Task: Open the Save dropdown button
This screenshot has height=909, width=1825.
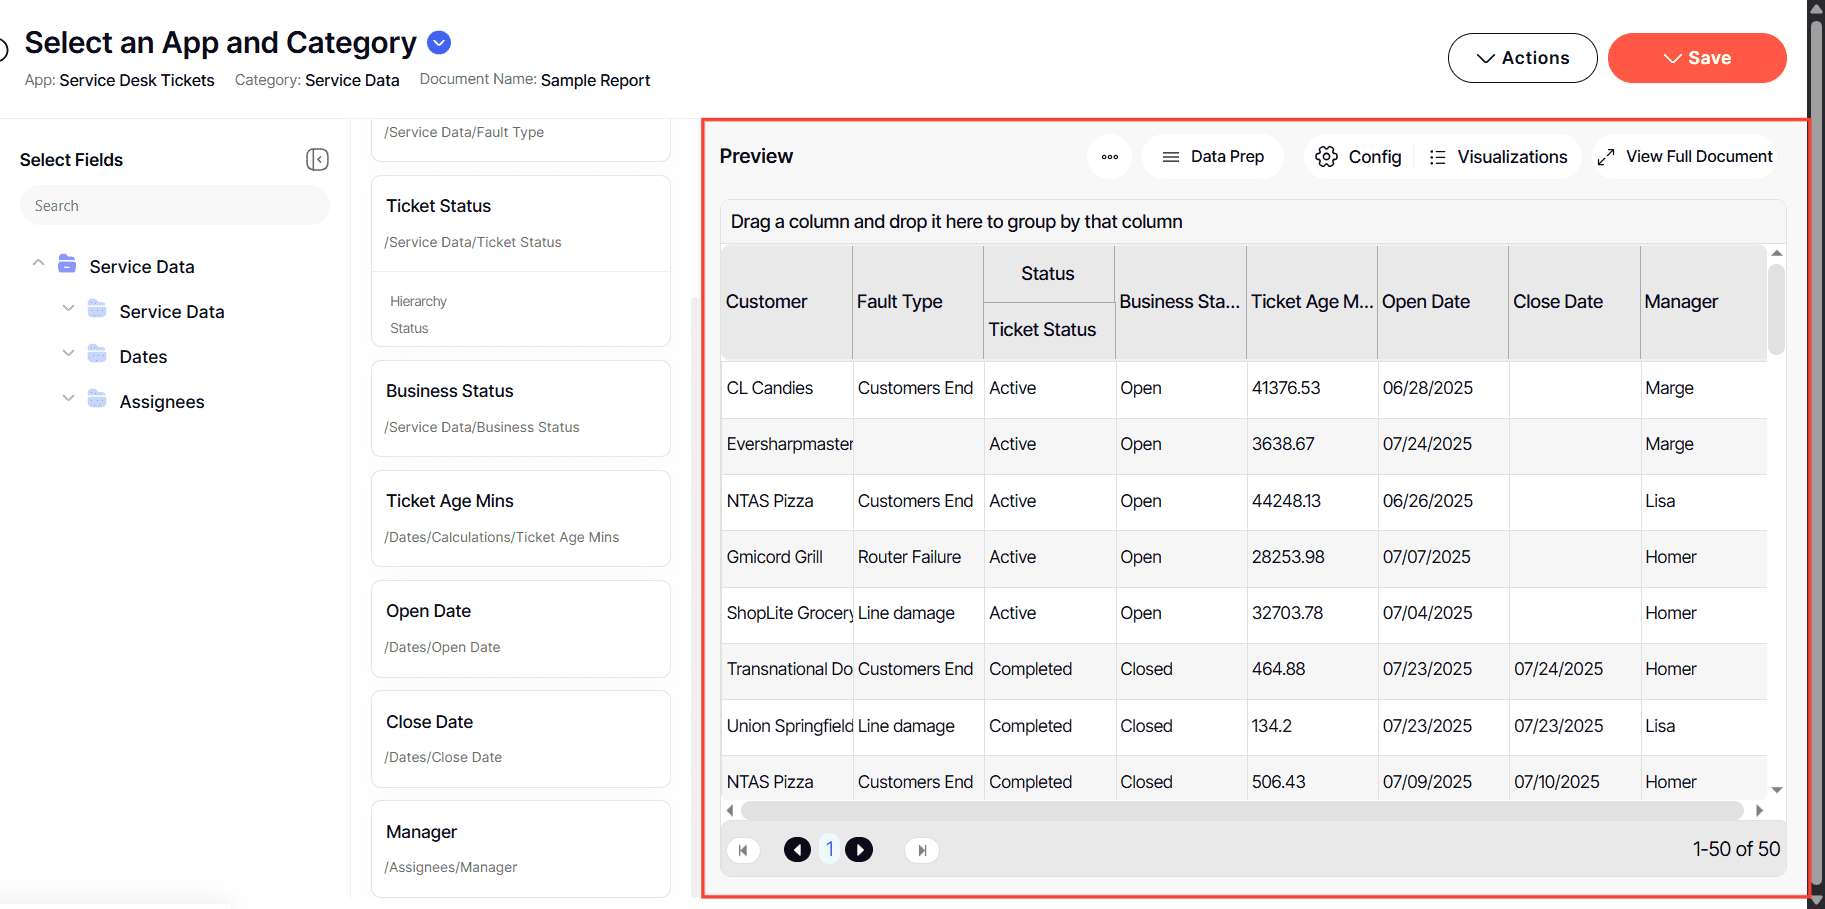Action: click(x=1696, y=58)
